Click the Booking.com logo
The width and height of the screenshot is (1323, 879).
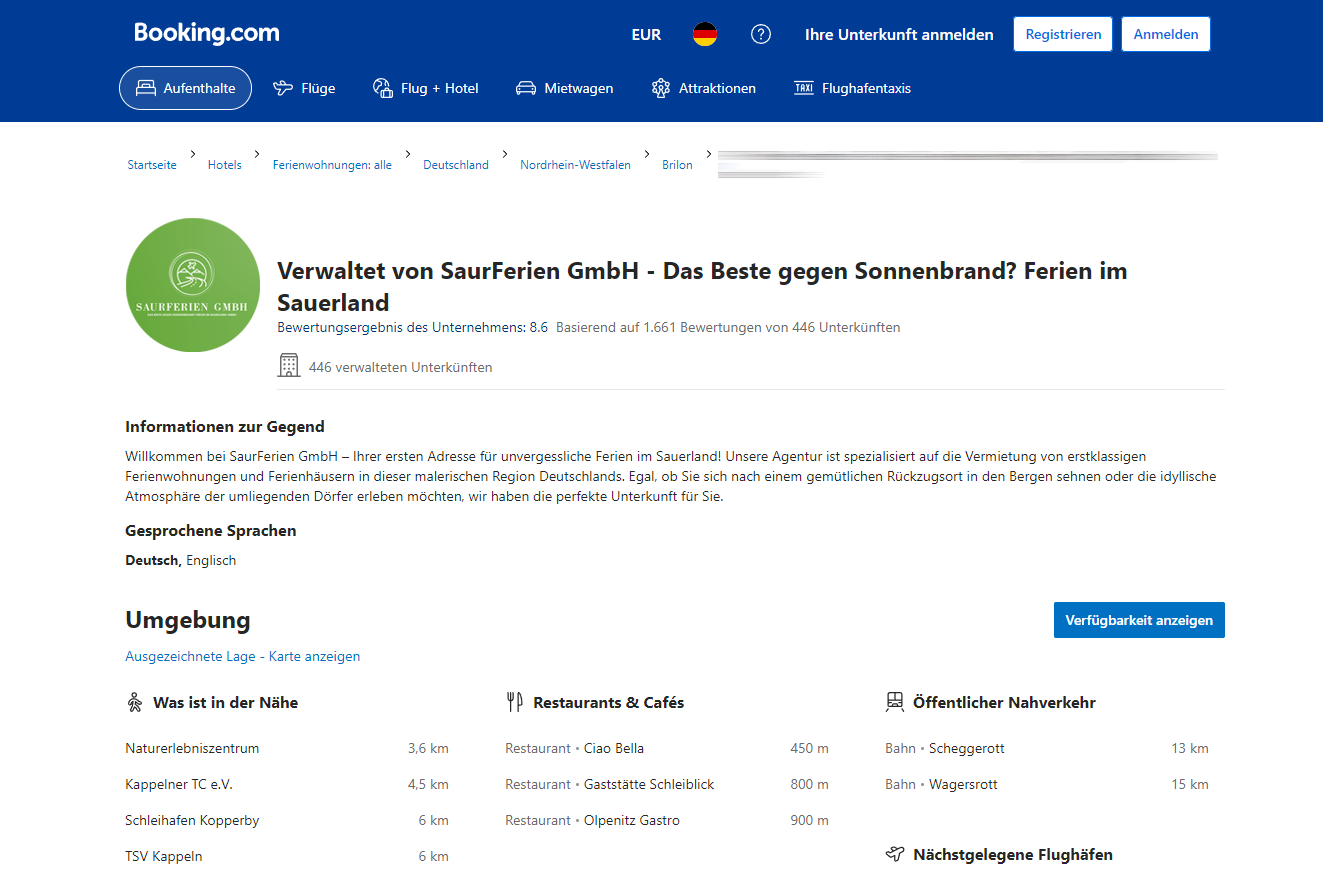tap(207, 33)
